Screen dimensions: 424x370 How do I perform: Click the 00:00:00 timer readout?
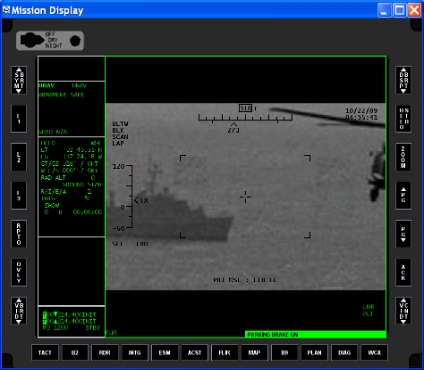[87, 212]
